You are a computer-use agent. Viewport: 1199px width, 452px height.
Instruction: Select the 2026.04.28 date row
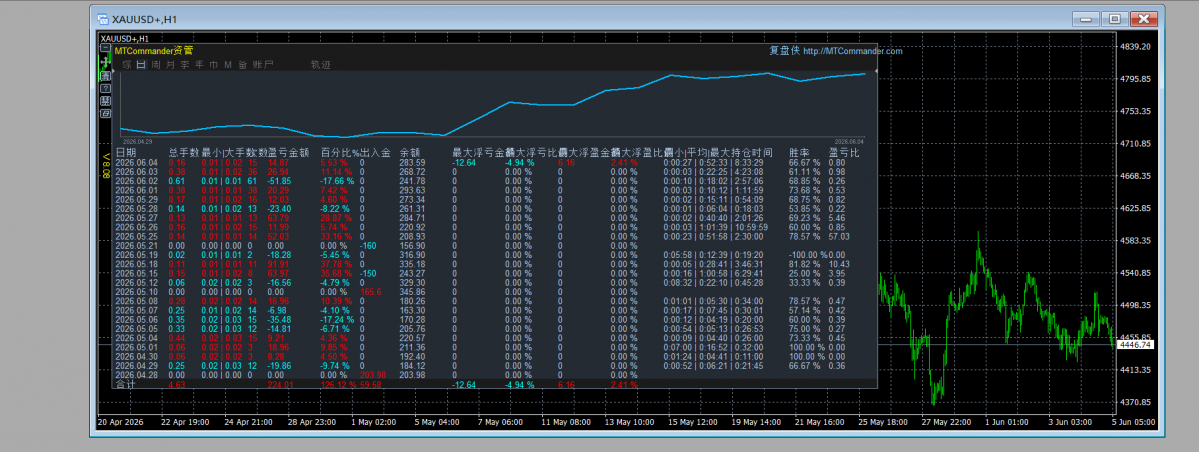pyautogui.click(x=135, y=375)
